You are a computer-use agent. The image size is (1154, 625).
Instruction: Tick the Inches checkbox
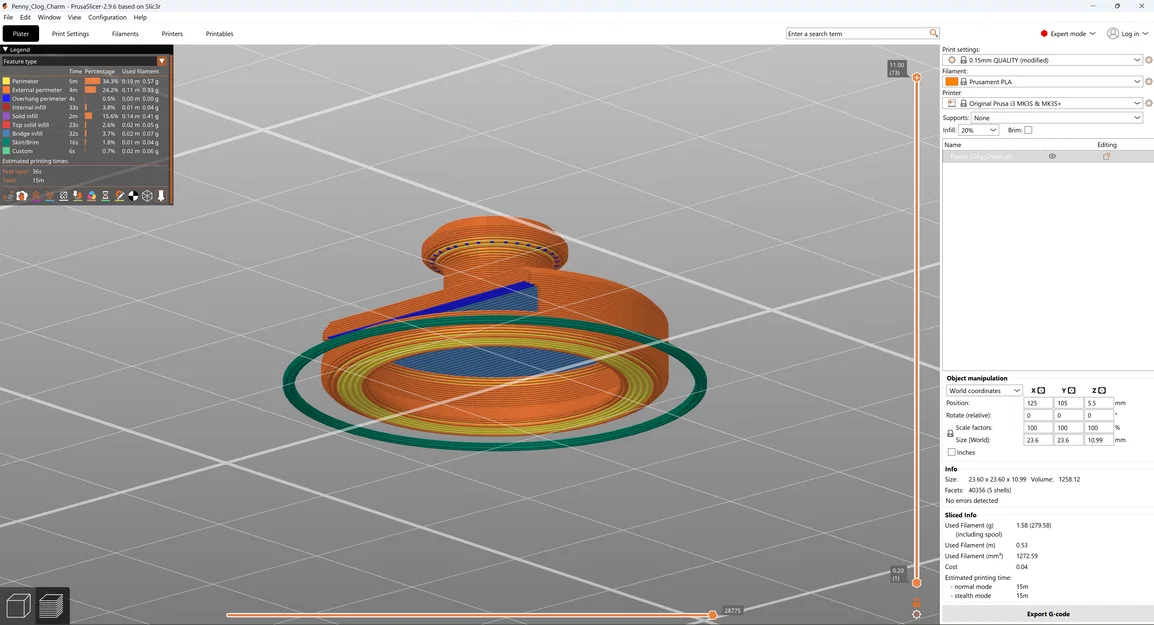(x=952, y=452)
